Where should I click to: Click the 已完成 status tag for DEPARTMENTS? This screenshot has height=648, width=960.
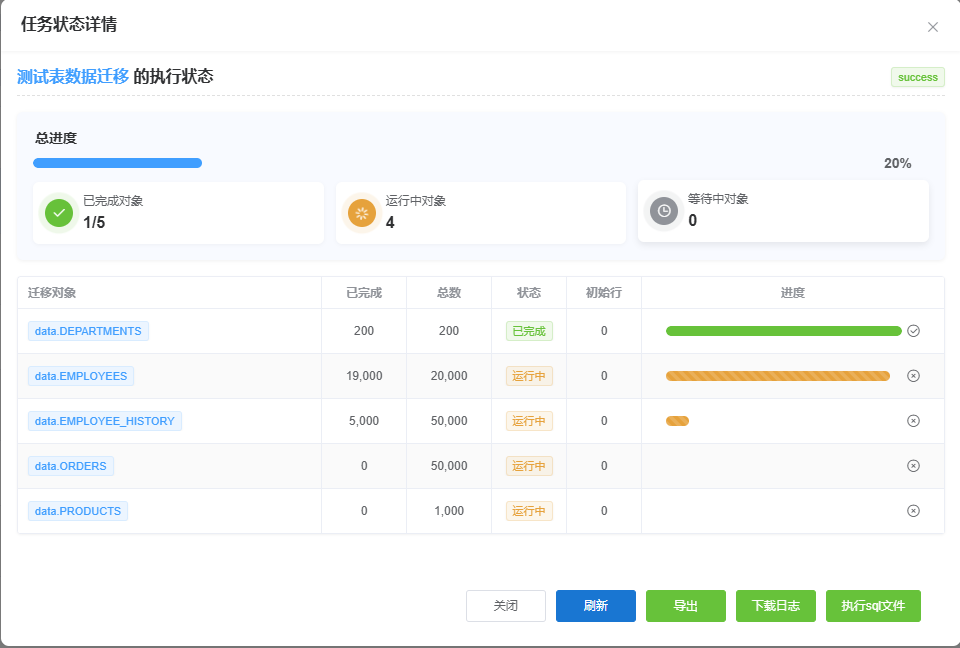click(x=529, y=331)
